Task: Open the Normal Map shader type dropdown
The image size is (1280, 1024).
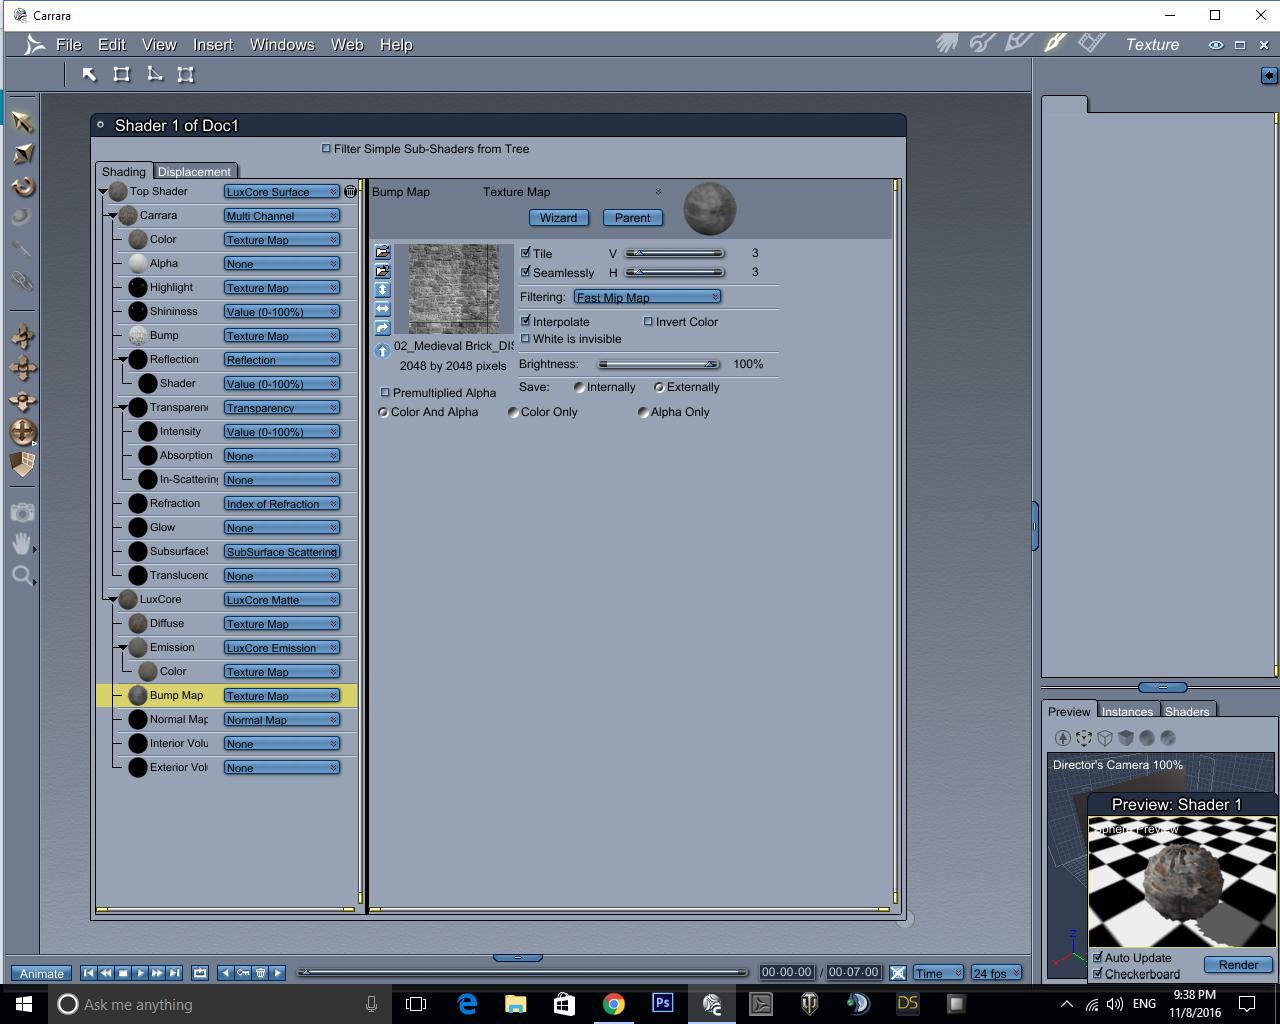Action: (282, 720)
